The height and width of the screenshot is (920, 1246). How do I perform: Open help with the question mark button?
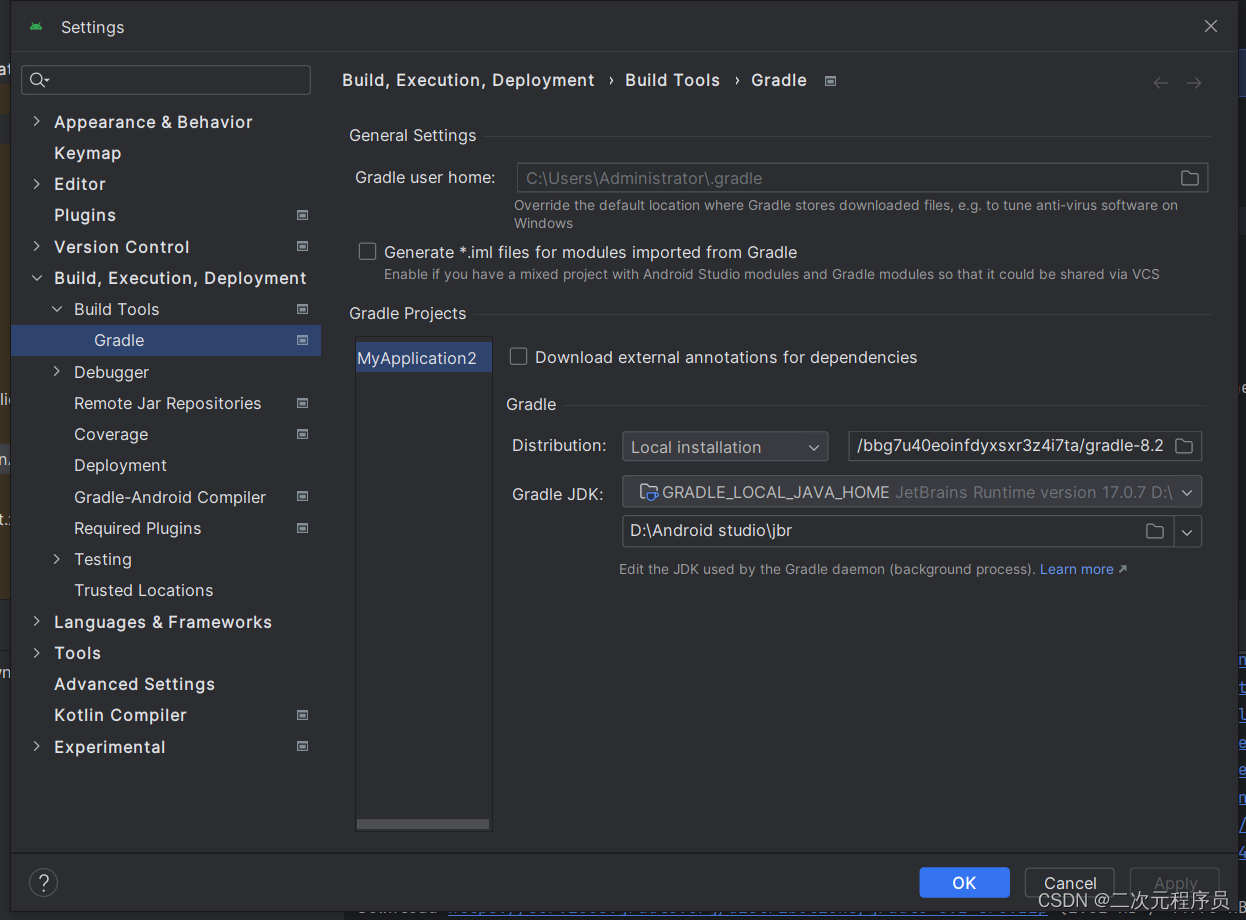[x=43, y=882]
